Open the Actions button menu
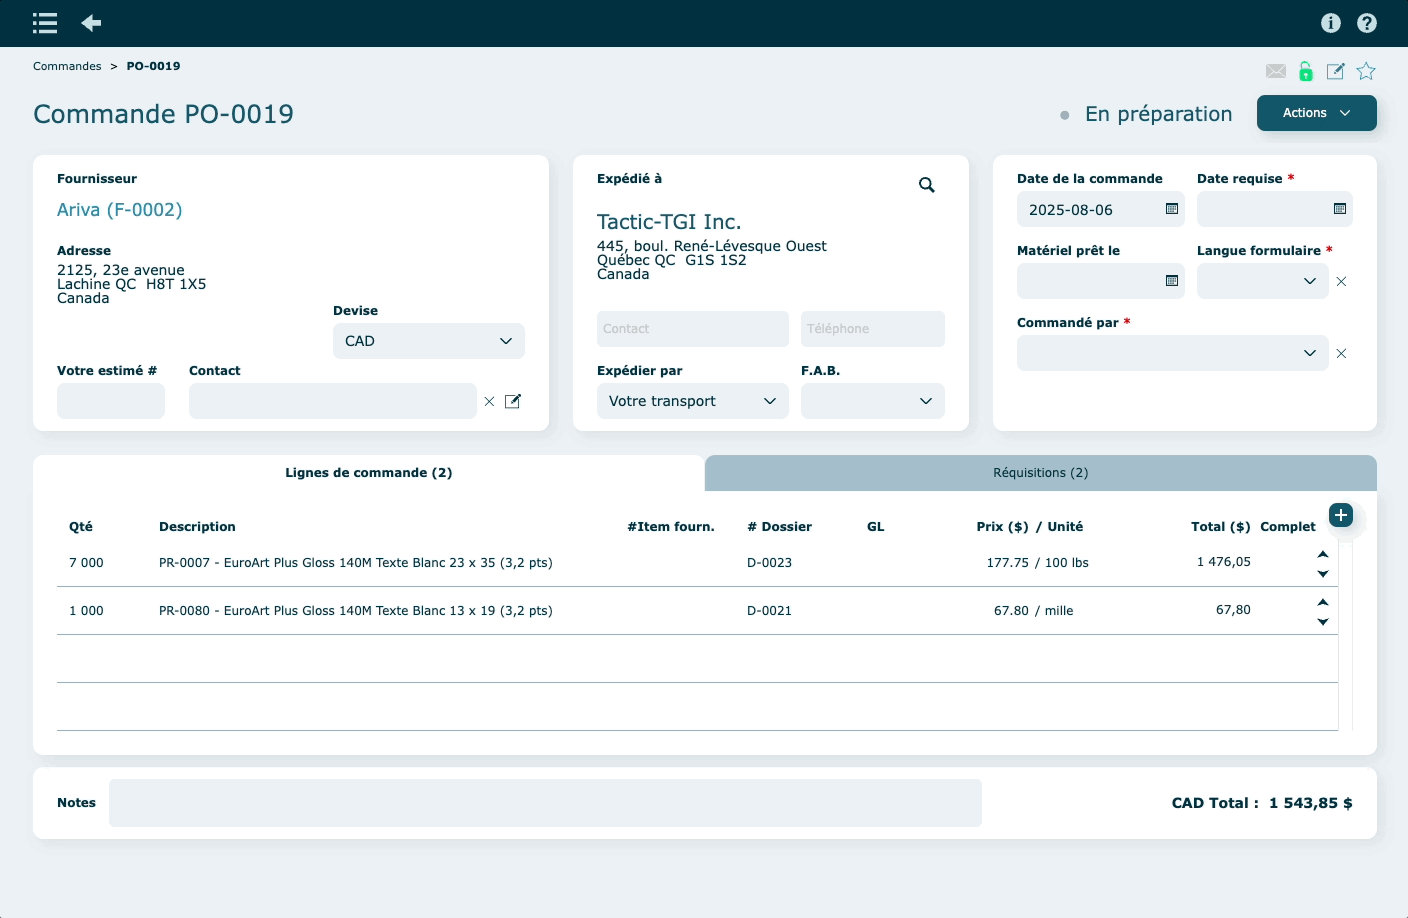Screen dimensions: 1408x918 pos(1316,113)
